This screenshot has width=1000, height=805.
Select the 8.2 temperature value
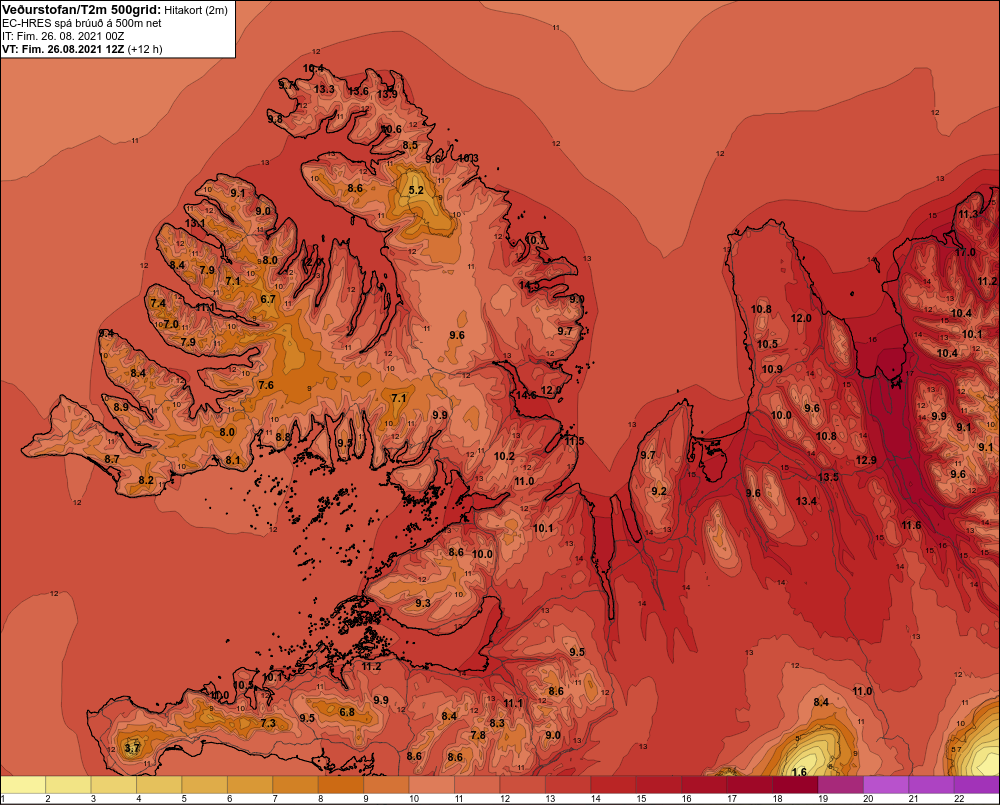pyautogui.click(x=146, y=480)
